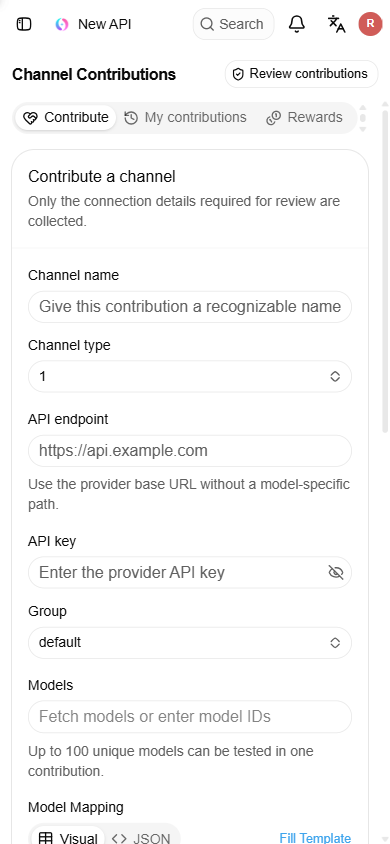Screen dimensions: 390x844
Task: Click the Channel Contributions heading
Action: (x=94, y=74)
